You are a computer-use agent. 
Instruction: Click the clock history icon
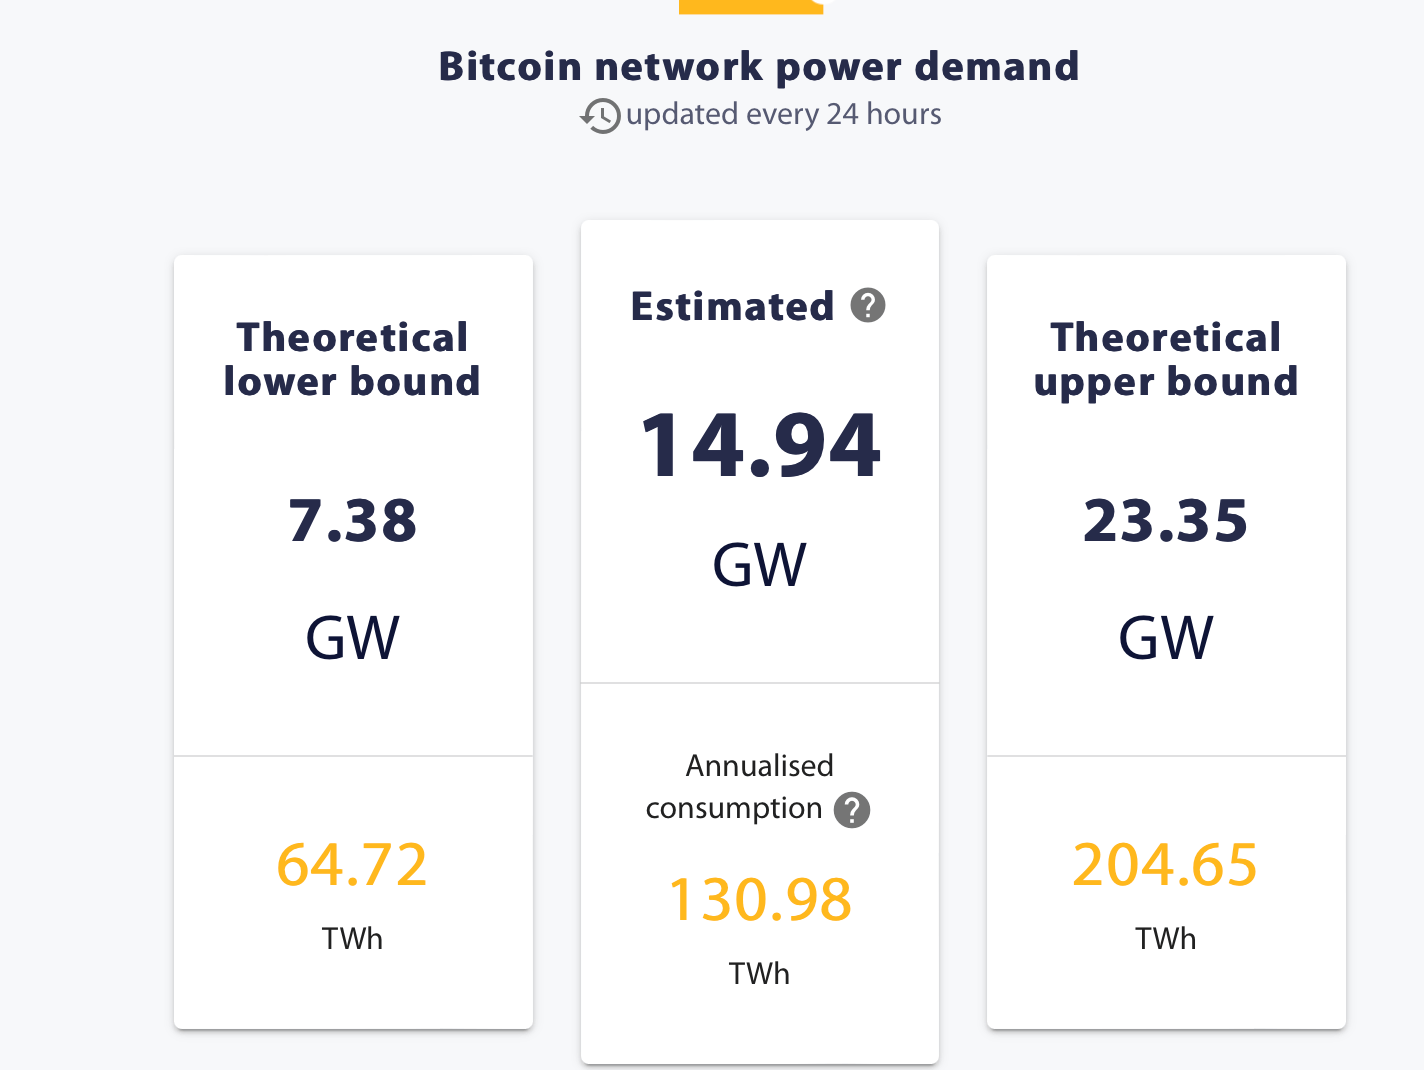(x=601, y=116)
